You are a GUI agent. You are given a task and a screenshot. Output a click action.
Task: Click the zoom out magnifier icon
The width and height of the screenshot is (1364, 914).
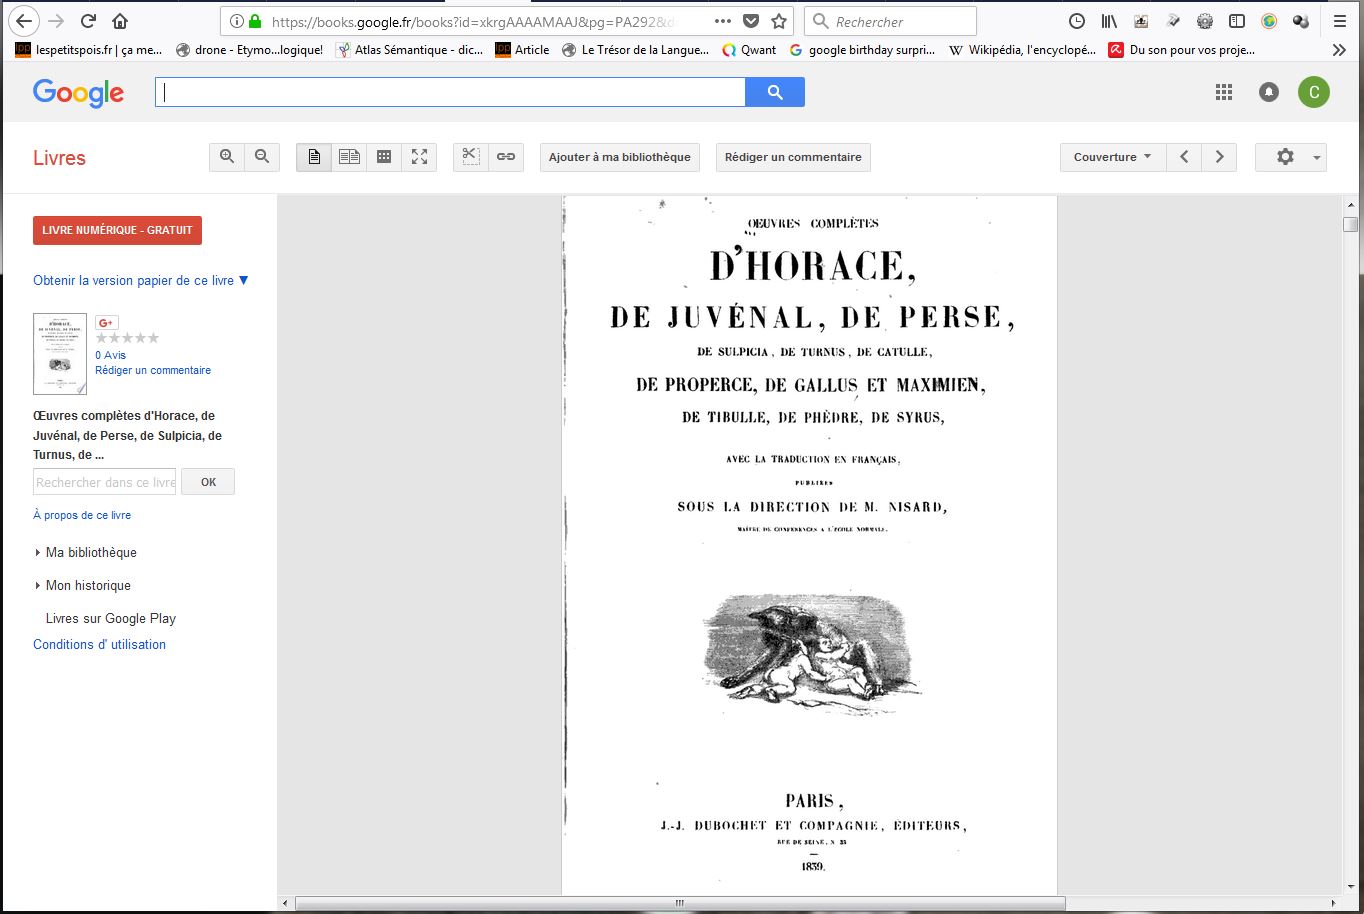[x=262, y=157]
